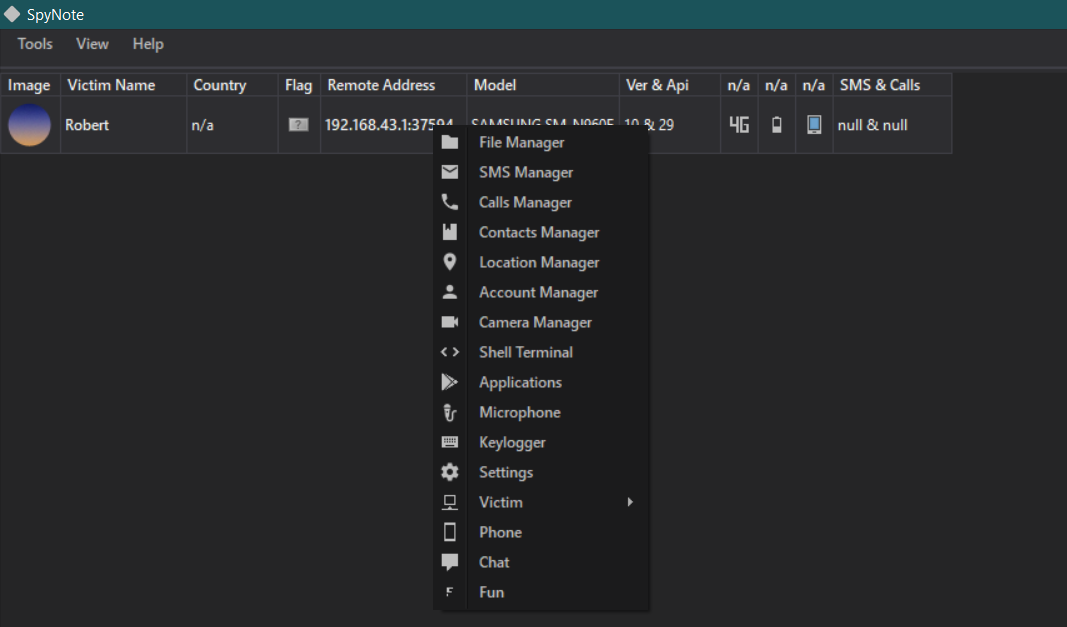Click the Keylogger keyboard icon

[x=449, y=442]
